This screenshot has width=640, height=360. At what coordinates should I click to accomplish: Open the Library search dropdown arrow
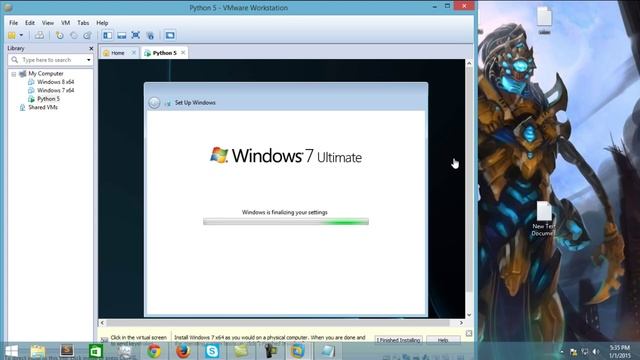coord(89,60)
